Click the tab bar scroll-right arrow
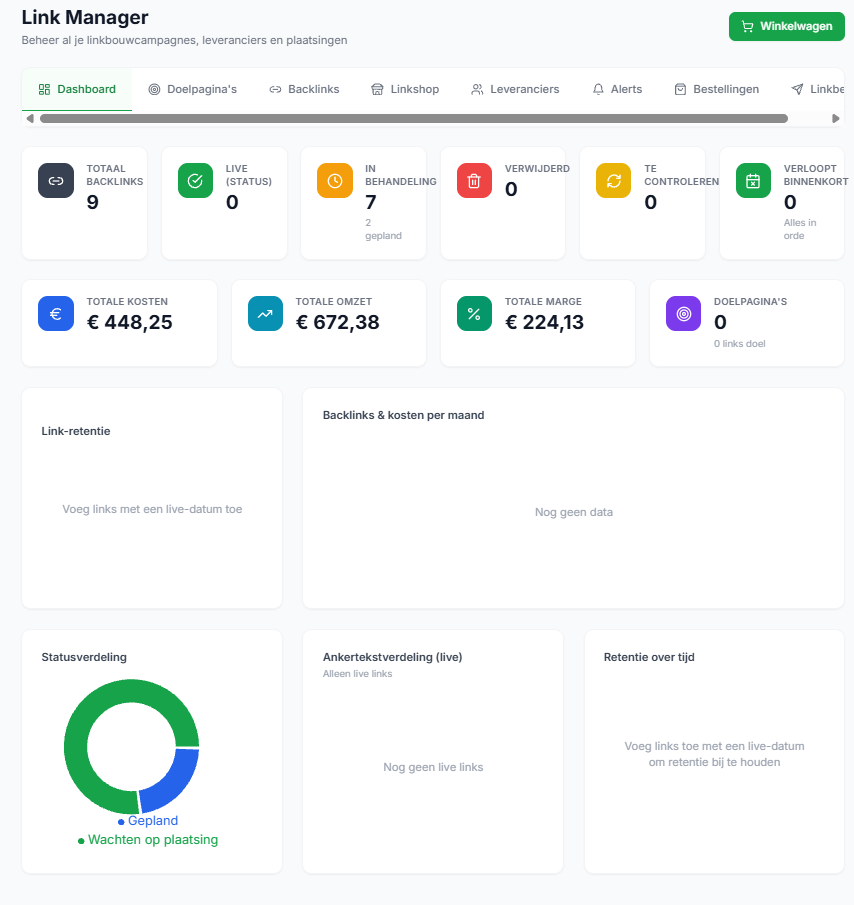 click(x=836, y=118)
